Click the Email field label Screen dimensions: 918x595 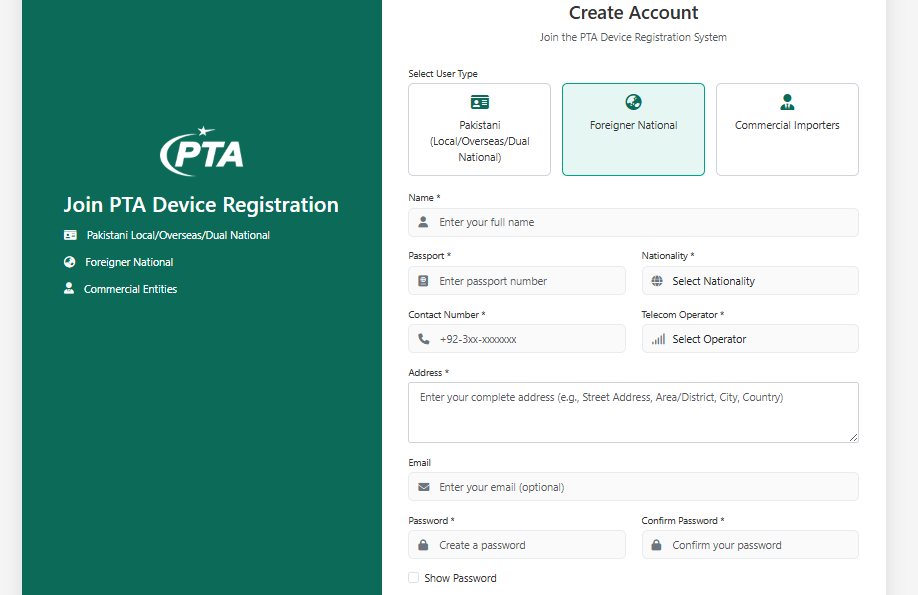coord(419,463)
